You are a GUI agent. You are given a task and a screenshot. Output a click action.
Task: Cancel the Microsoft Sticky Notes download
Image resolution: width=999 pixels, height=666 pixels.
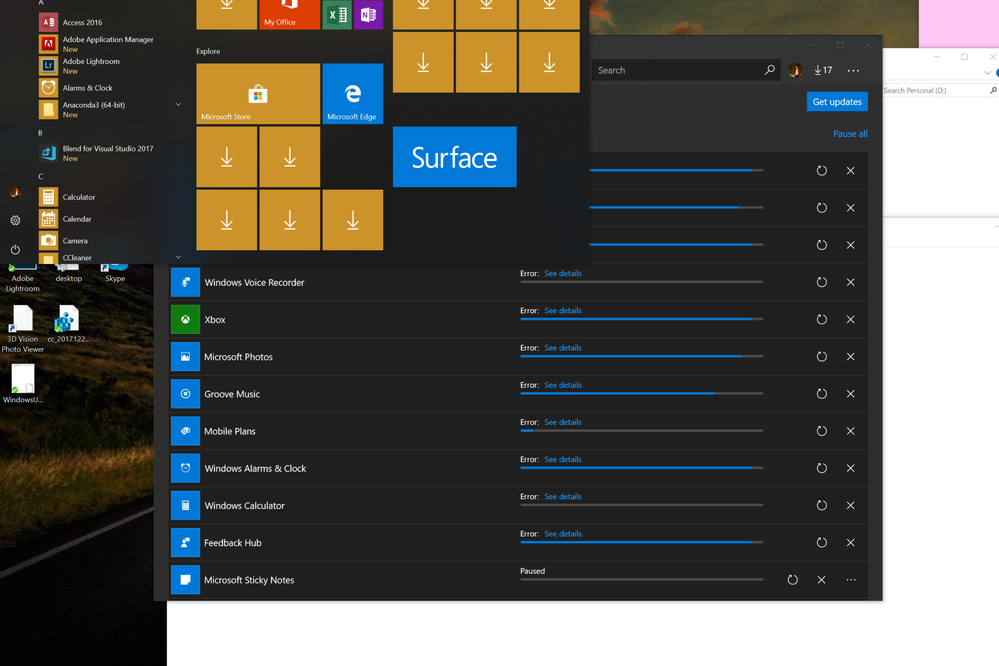(x=821, y=580)
